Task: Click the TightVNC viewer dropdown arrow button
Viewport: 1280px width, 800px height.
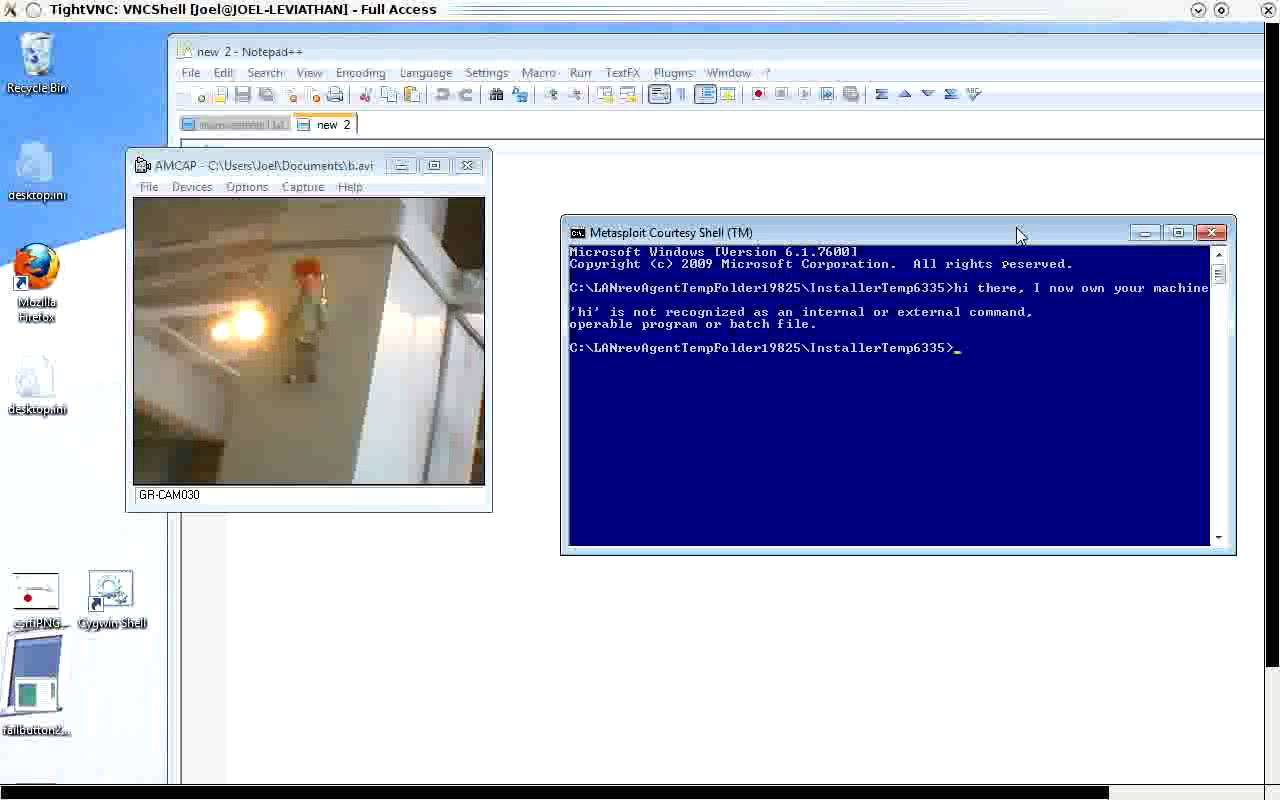Action: click(x=1198, y=10)
